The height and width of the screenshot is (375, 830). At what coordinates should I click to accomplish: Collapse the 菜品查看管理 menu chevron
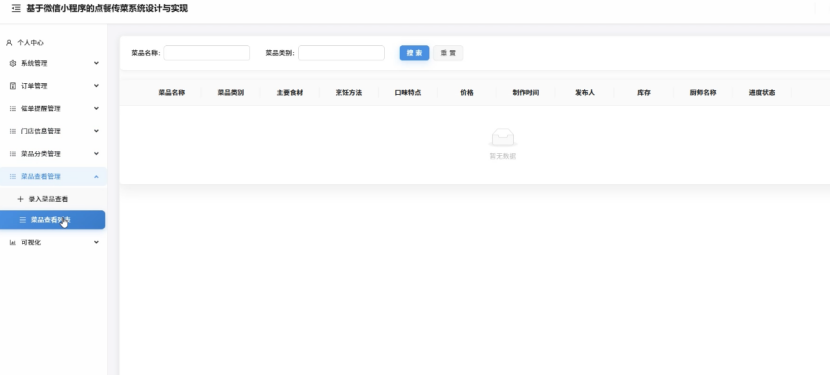(96, 176)
